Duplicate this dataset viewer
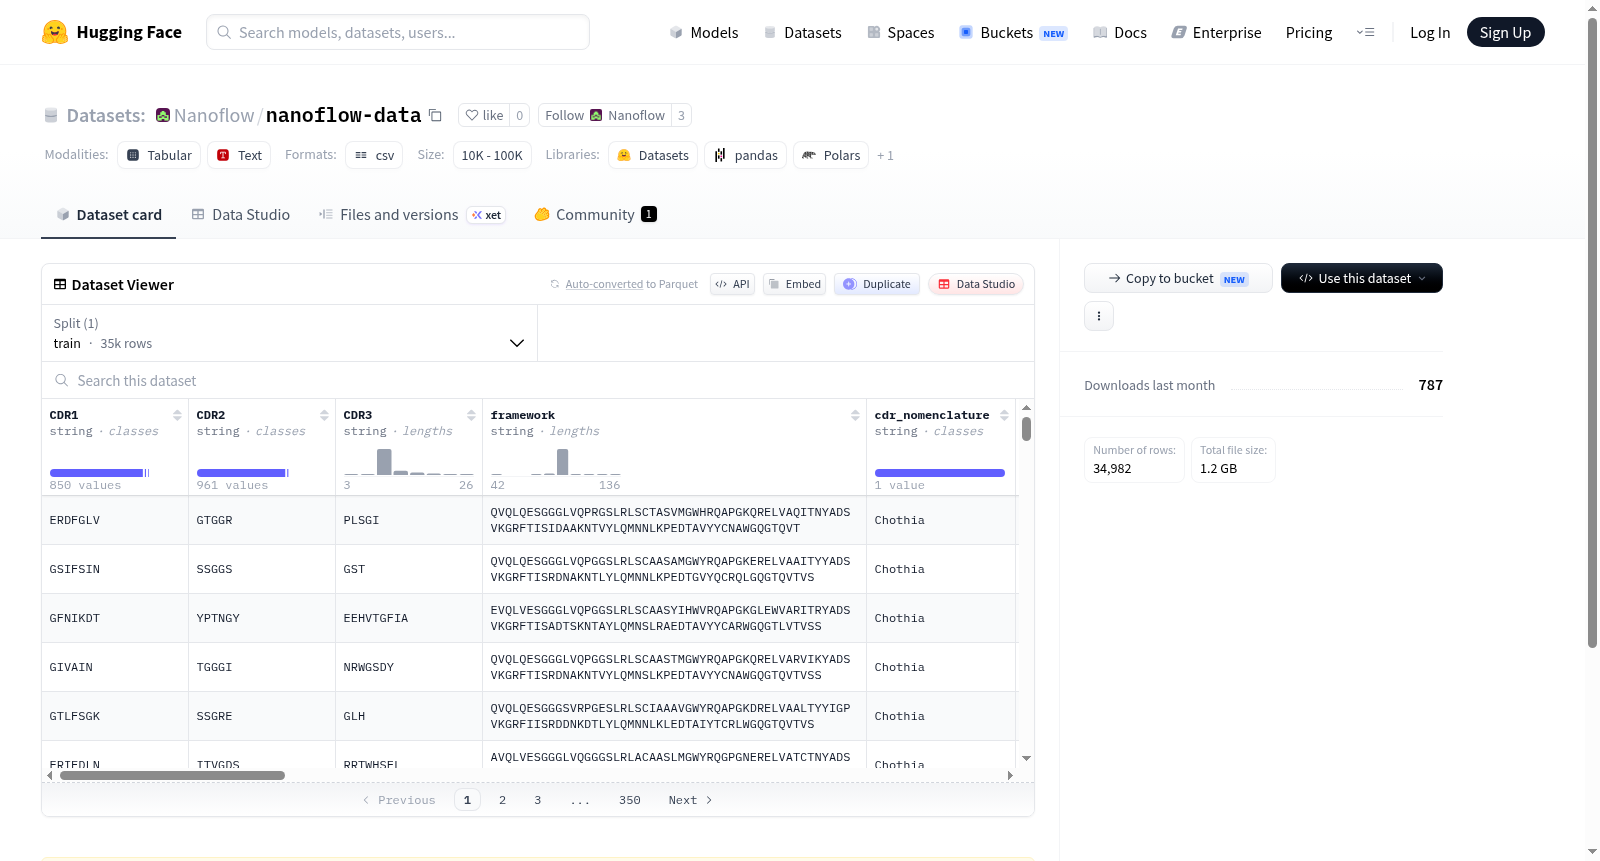The width and height of the screenshot is (1600, 861). (x=877, y=284)
